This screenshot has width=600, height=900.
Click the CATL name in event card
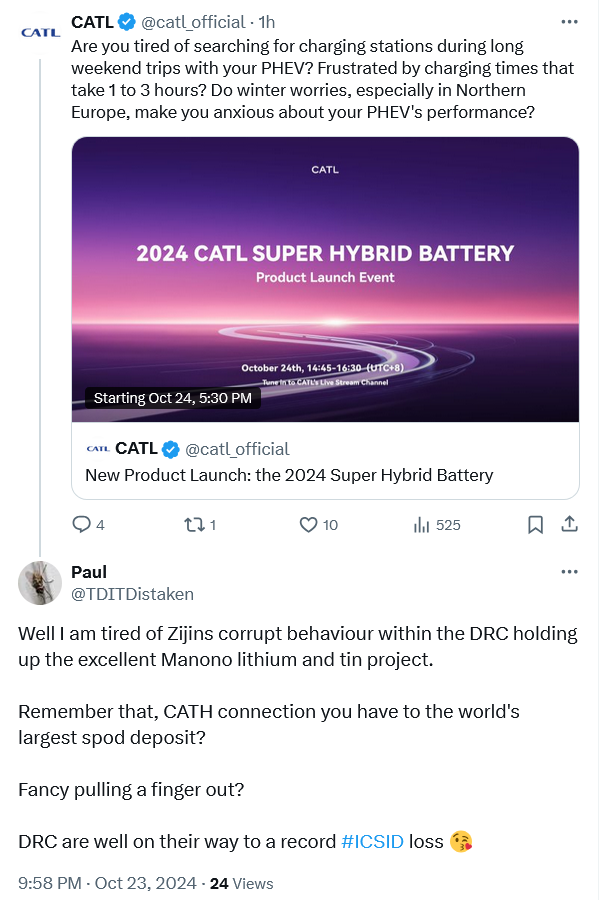136,448
